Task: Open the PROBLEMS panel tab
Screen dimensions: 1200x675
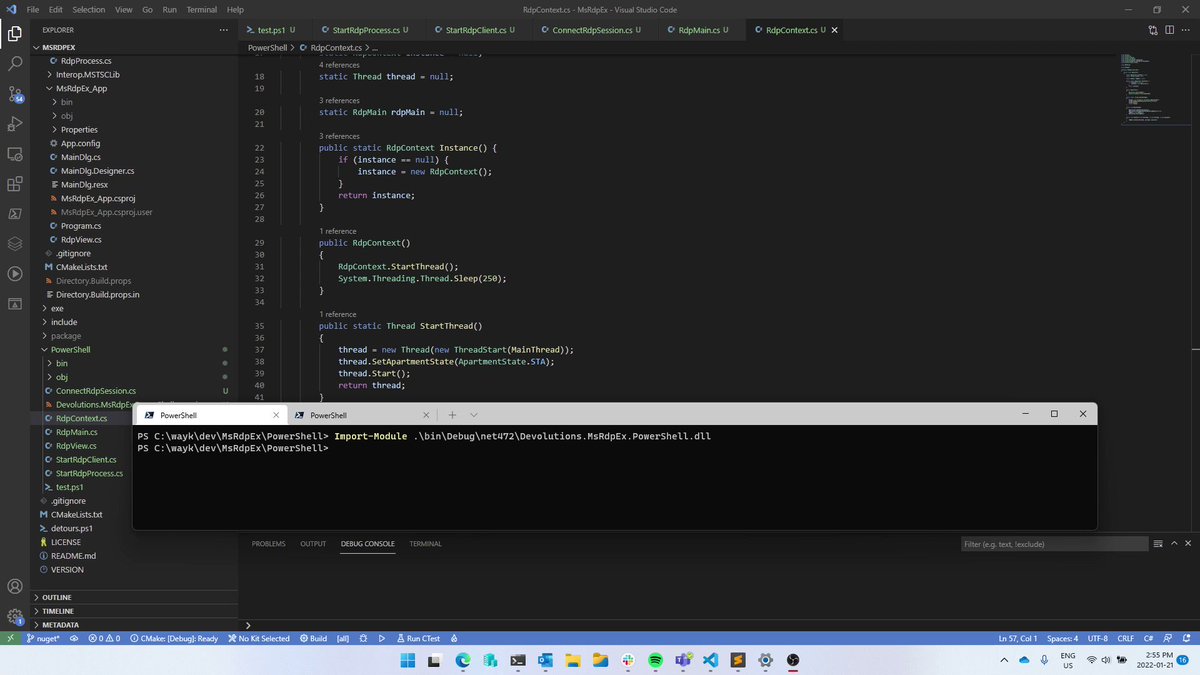Action: pyautogui.click(x=269, y=544)
